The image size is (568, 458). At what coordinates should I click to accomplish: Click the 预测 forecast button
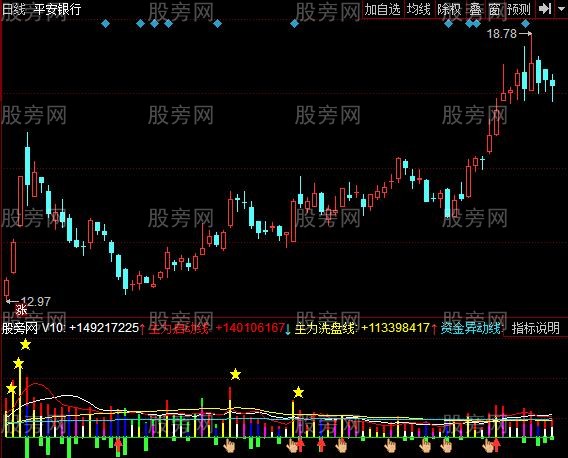519,9
